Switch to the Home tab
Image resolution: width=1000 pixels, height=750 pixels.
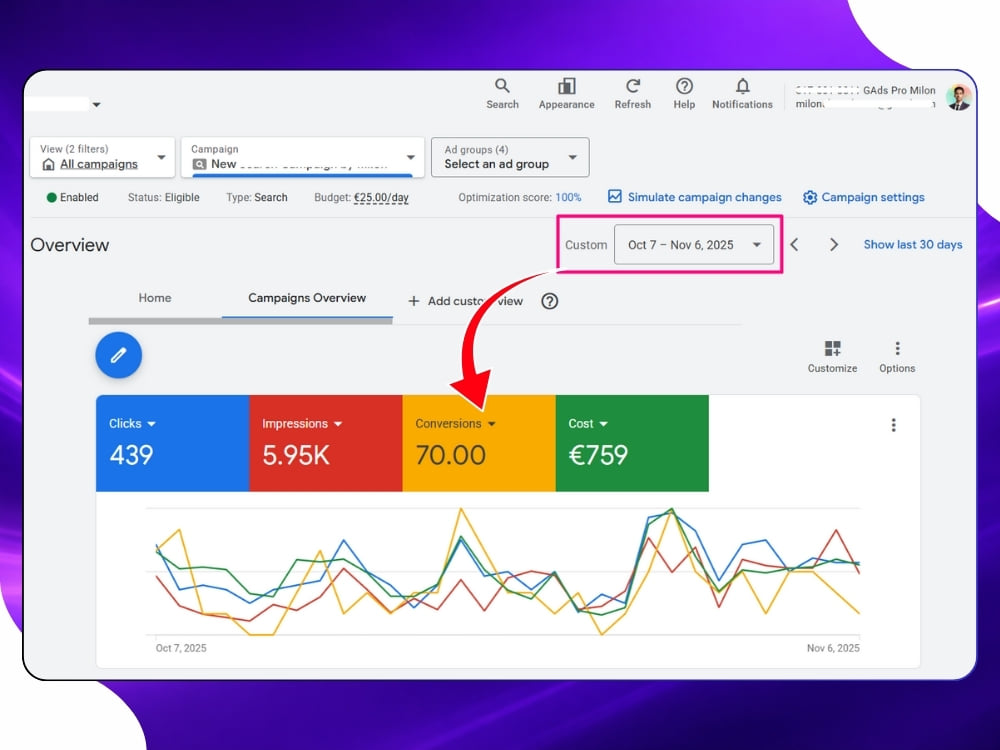[x=155, y=298]
